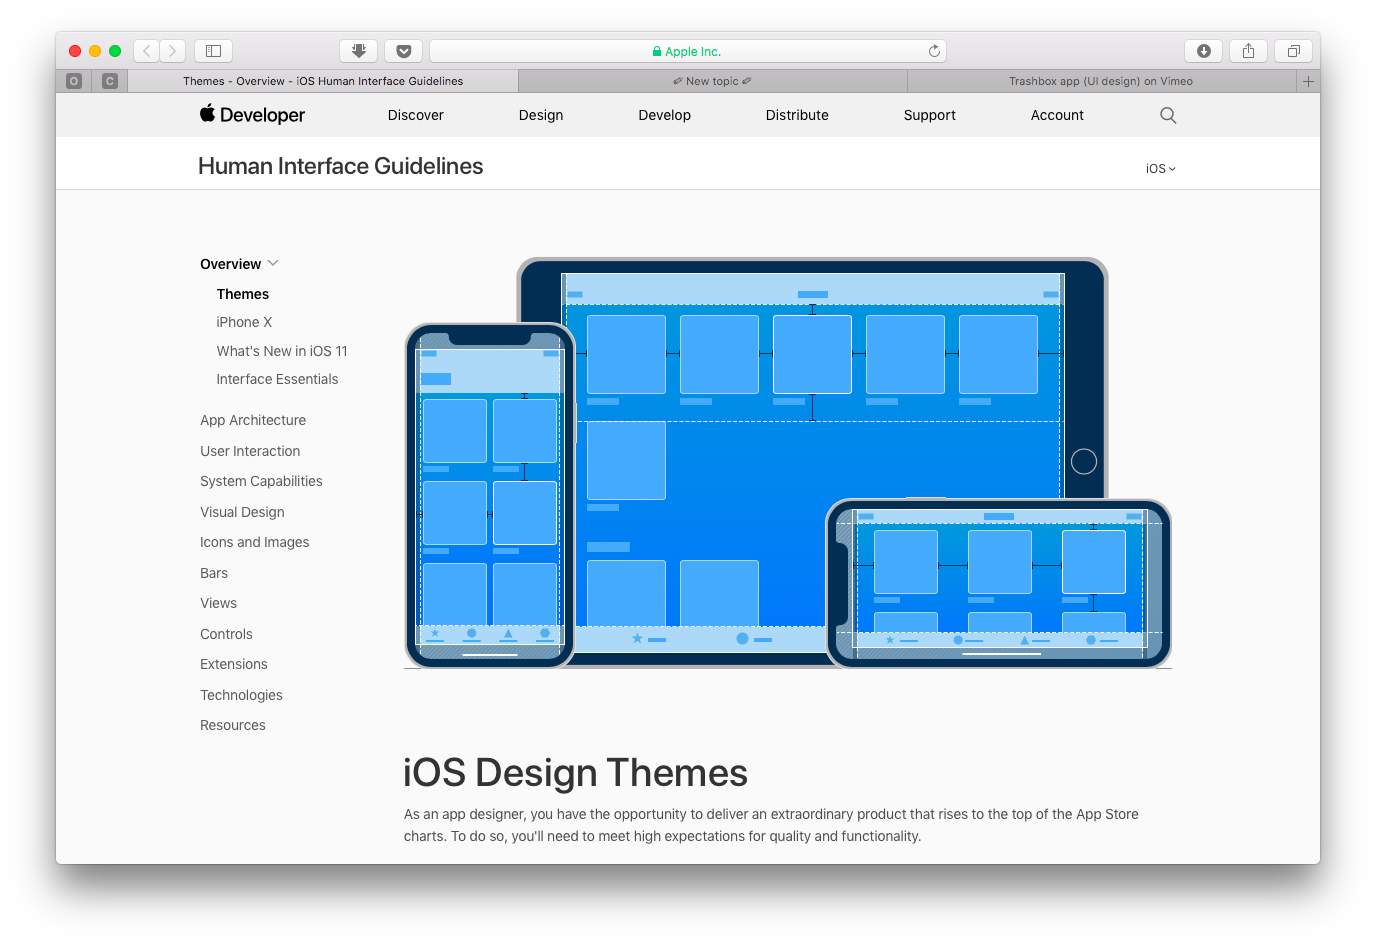
Task: Open the Discover menu item
Action: pos(416,115)
